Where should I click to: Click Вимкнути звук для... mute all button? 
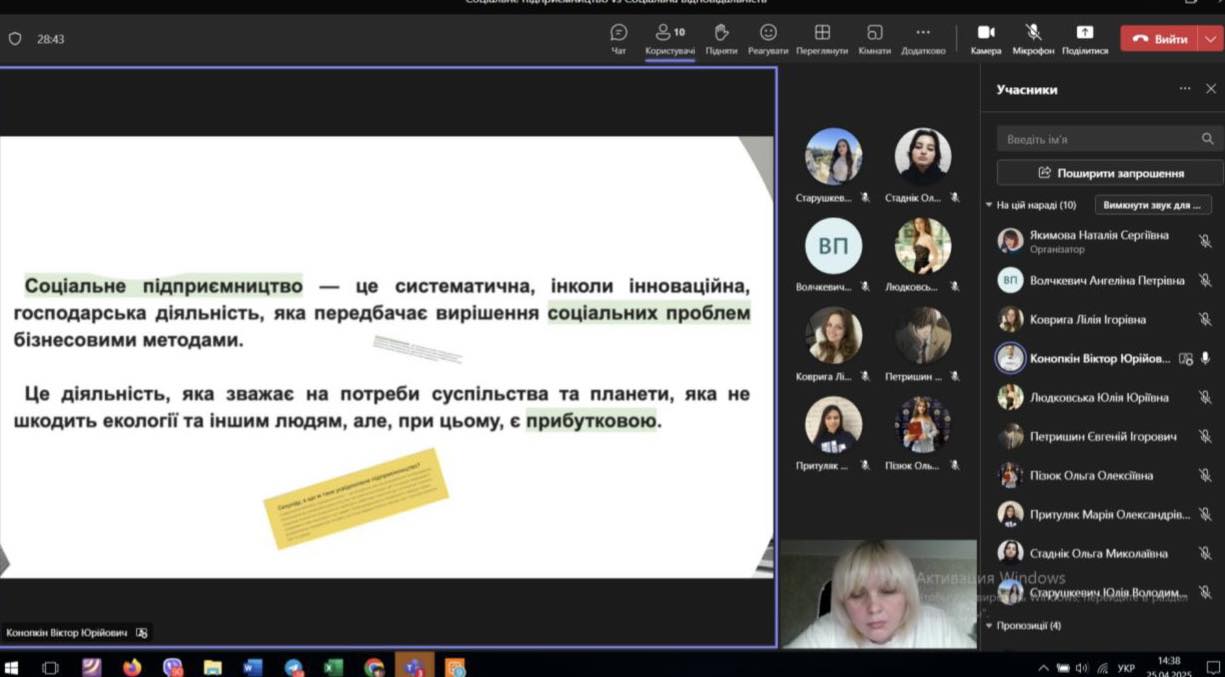[1153, 205]
